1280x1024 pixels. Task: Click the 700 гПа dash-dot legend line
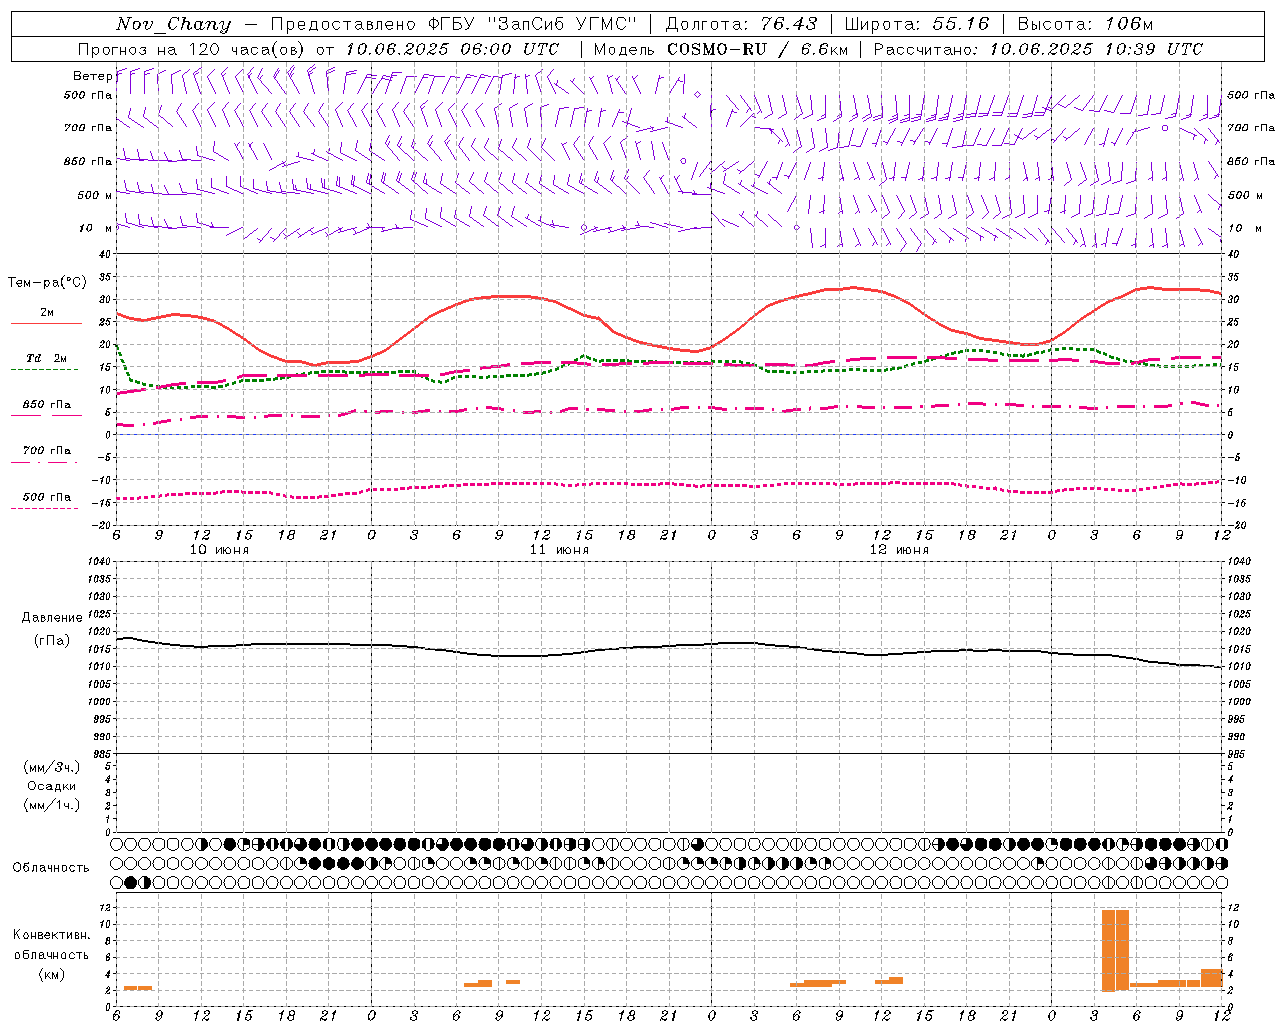46,461
